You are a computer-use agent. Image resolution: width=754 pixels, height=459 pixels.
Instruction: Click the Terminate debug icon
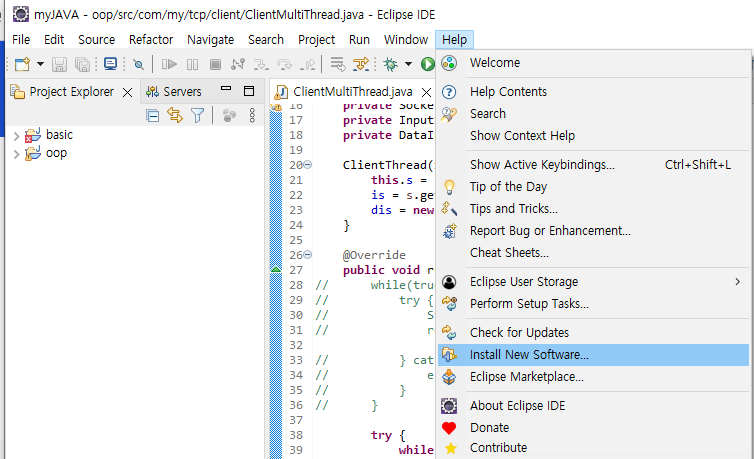(x=215, y=64)
